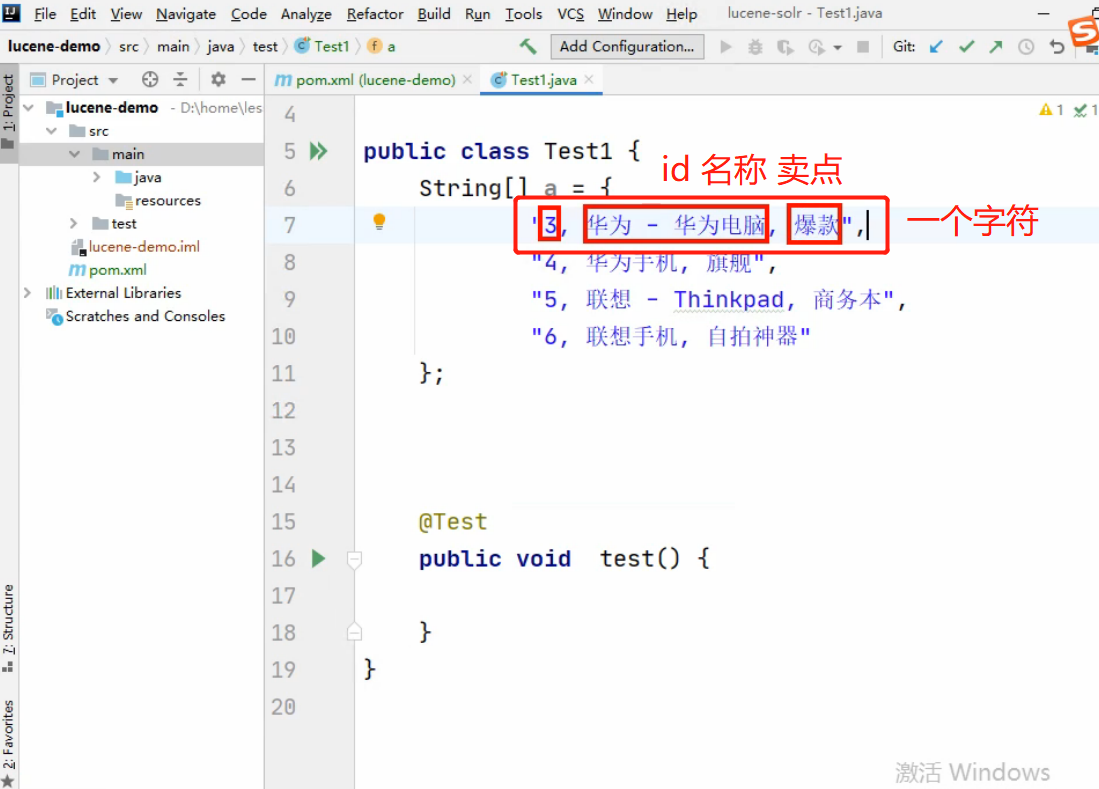This screenshot has height=789, width=1099.
Task: Click Locate/Select Opened File crosshair icon
Action: point(149,79)
